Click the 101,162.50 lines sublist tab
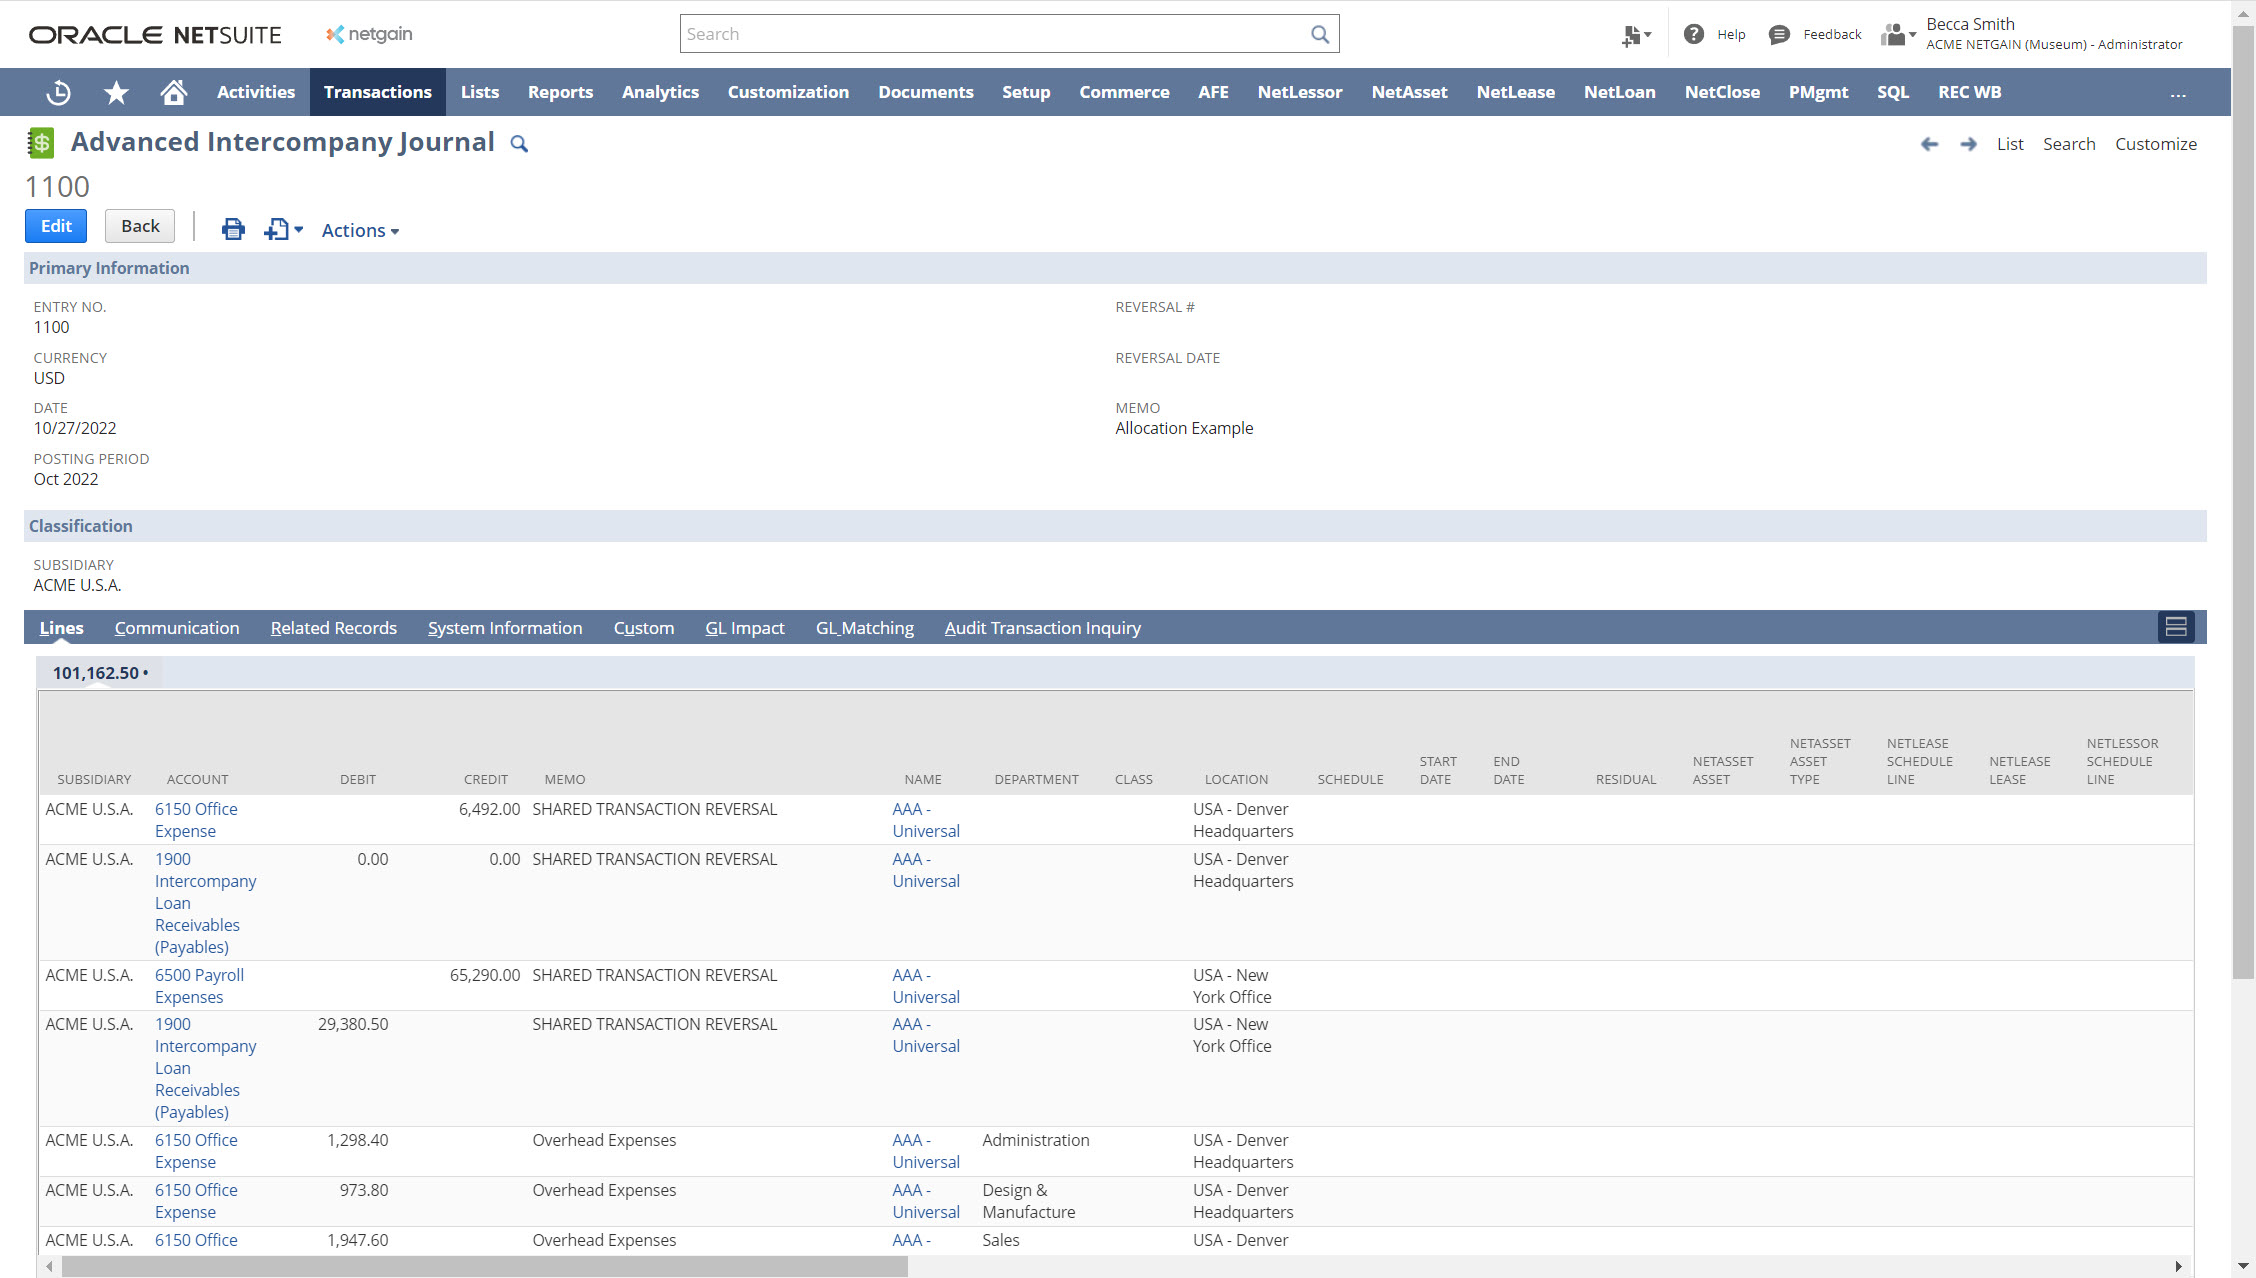2256x1278 pixels. [x=100, y=673]
